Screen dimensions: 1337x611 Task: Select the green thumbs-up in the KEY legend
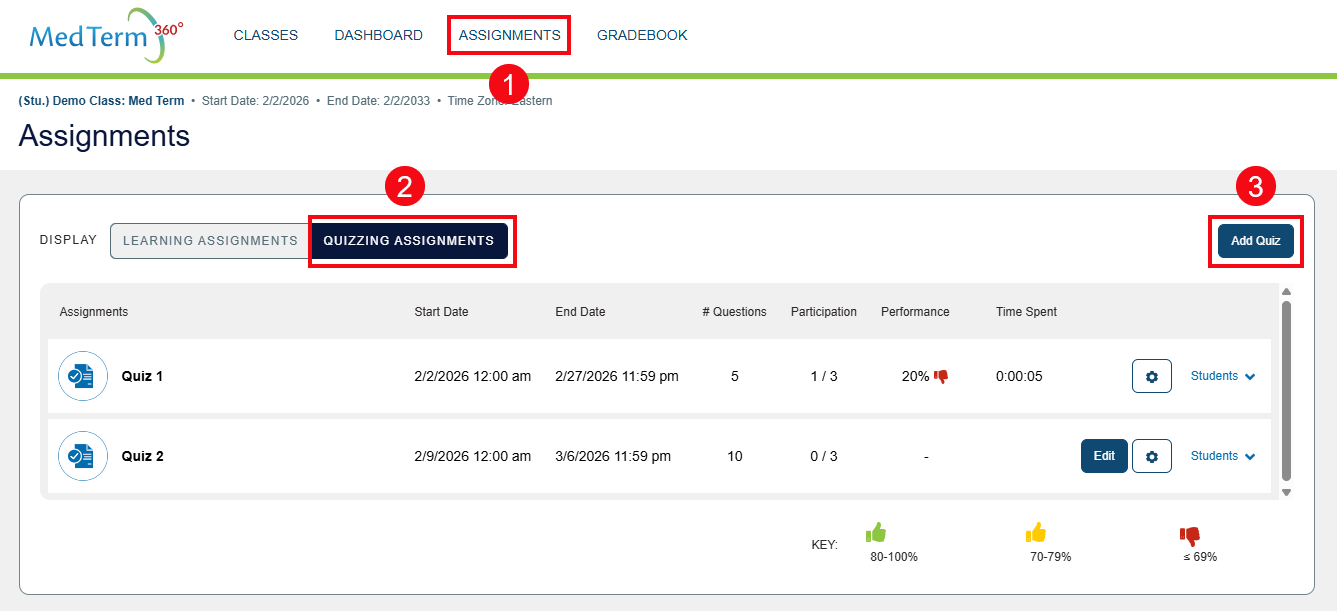pyautogui.click(x=875, y=535)
